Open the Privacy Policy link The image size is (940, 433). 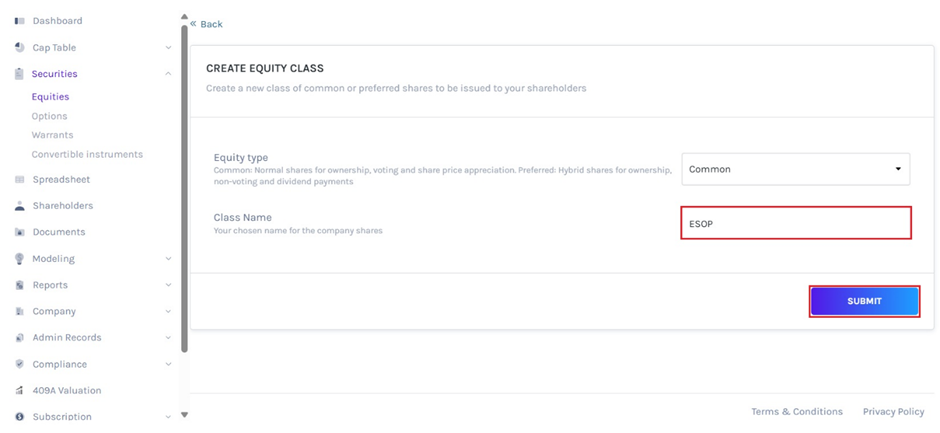[893, 411]
